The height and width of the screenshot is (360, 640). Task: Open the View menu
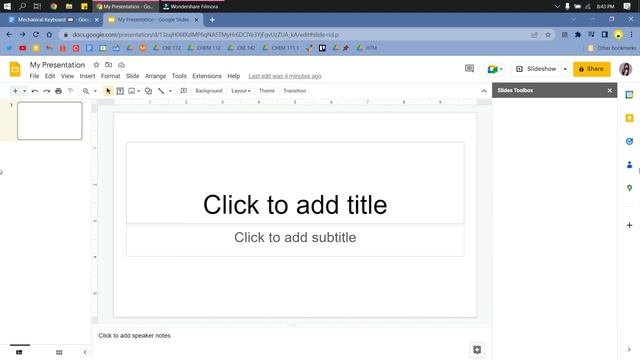(67, 76)
